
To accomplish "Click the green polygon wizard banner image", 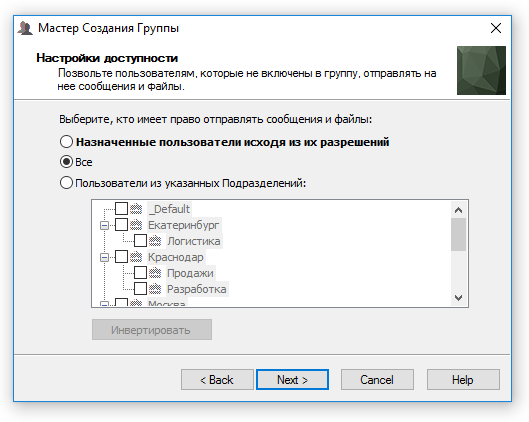I will [x=481, y=71].
